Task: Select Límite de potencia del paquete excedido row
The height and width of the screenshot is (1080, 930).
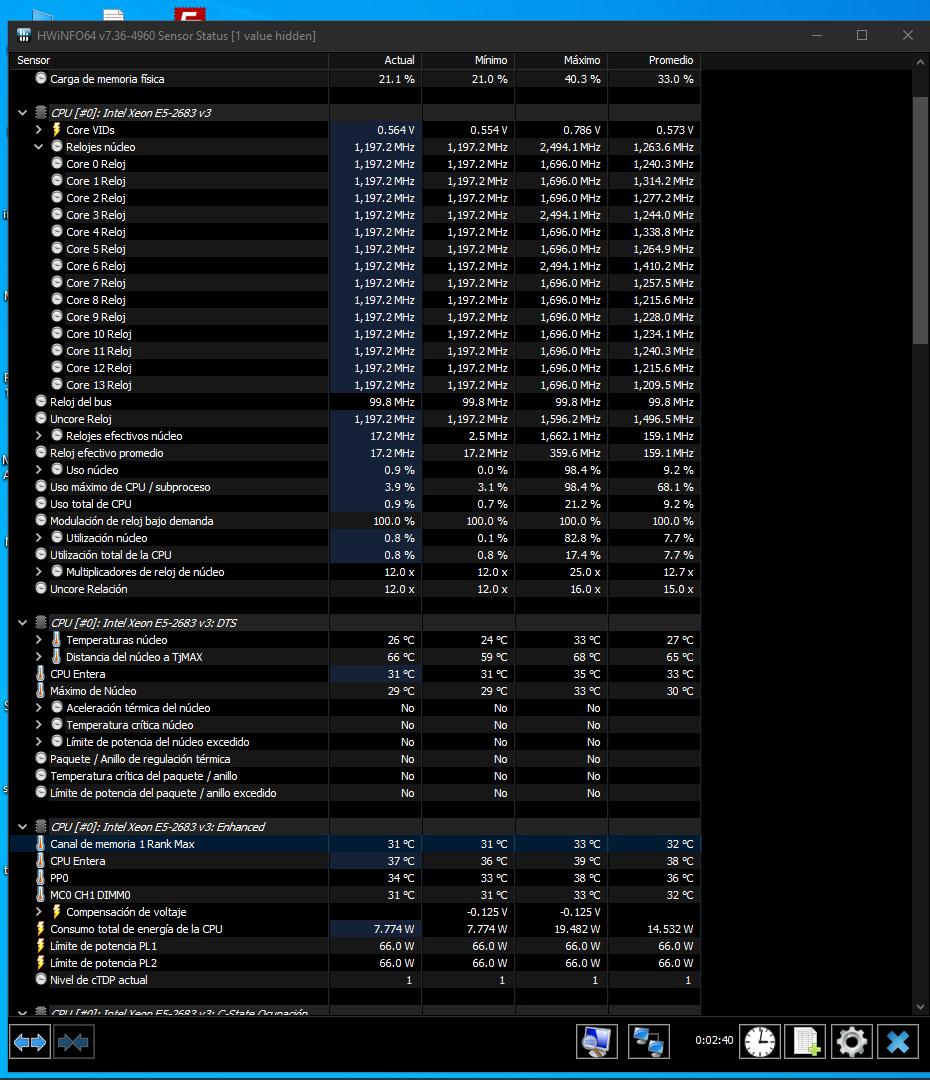Action: click(x=355, y=793)
